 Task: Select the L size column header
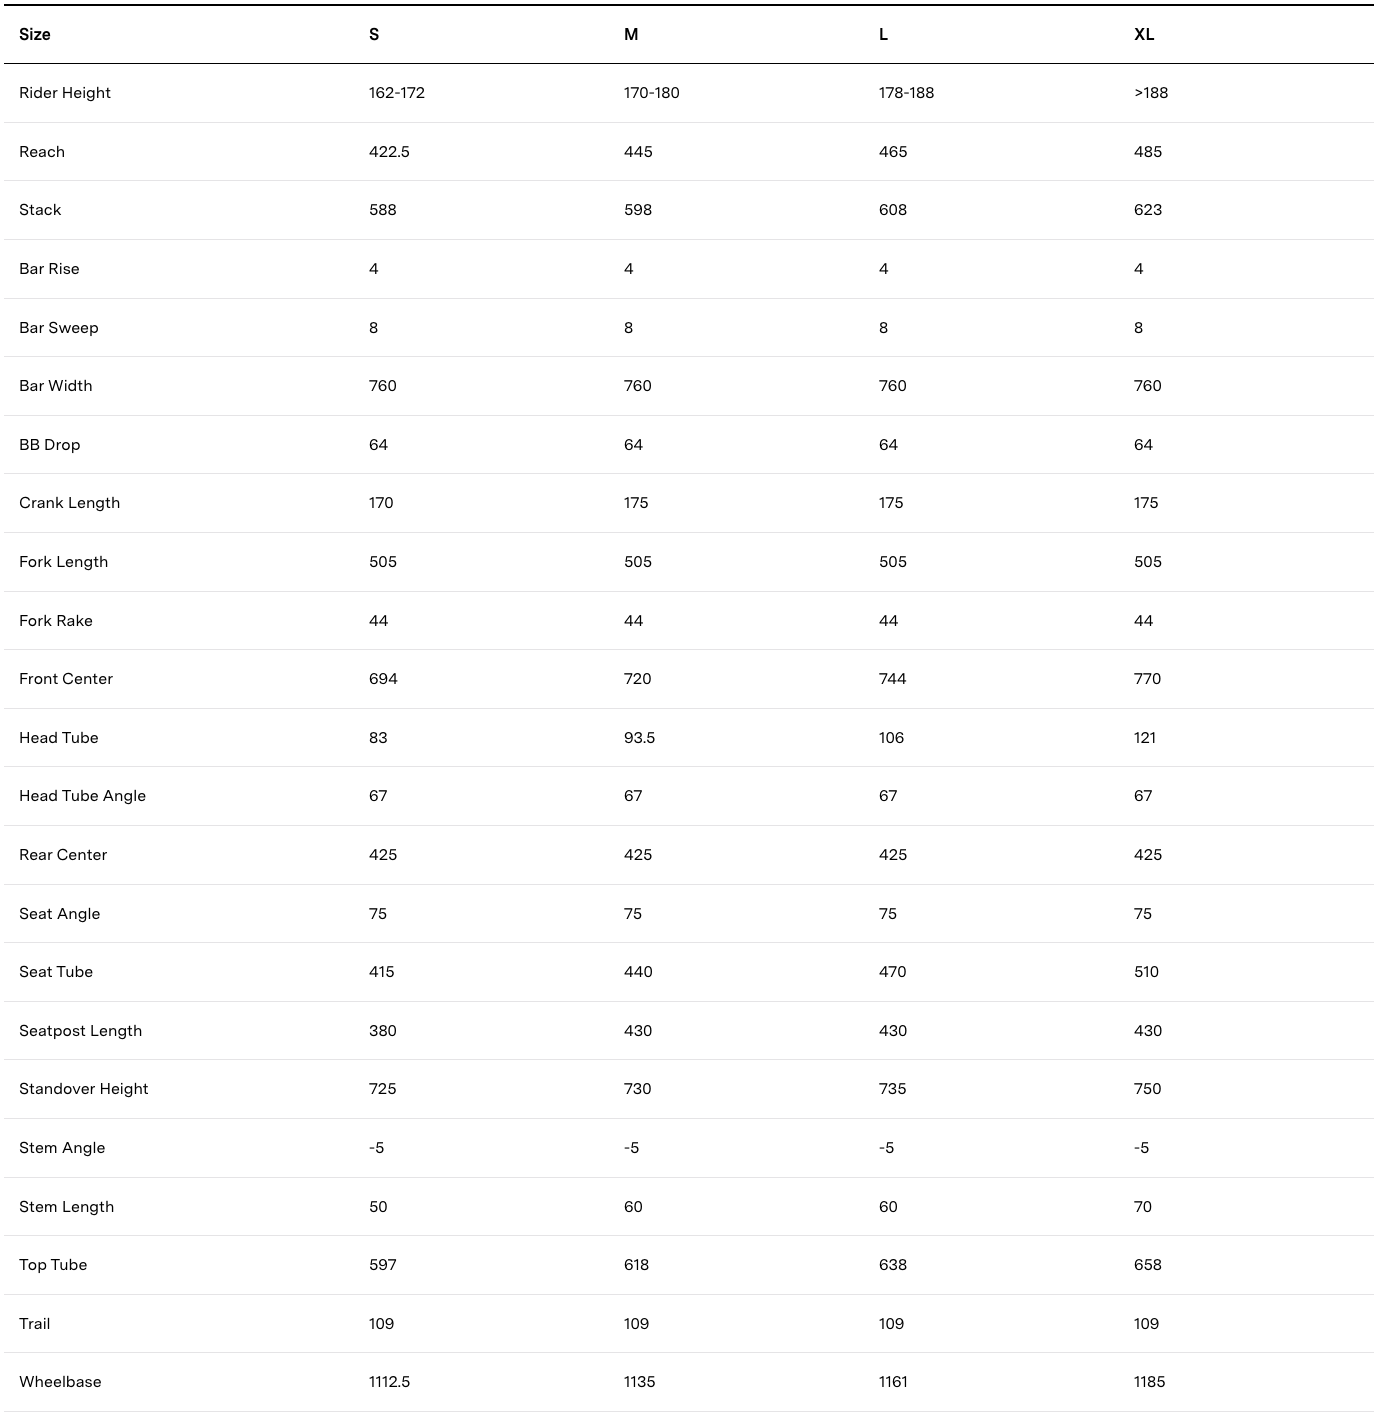[x=883, y=34]
